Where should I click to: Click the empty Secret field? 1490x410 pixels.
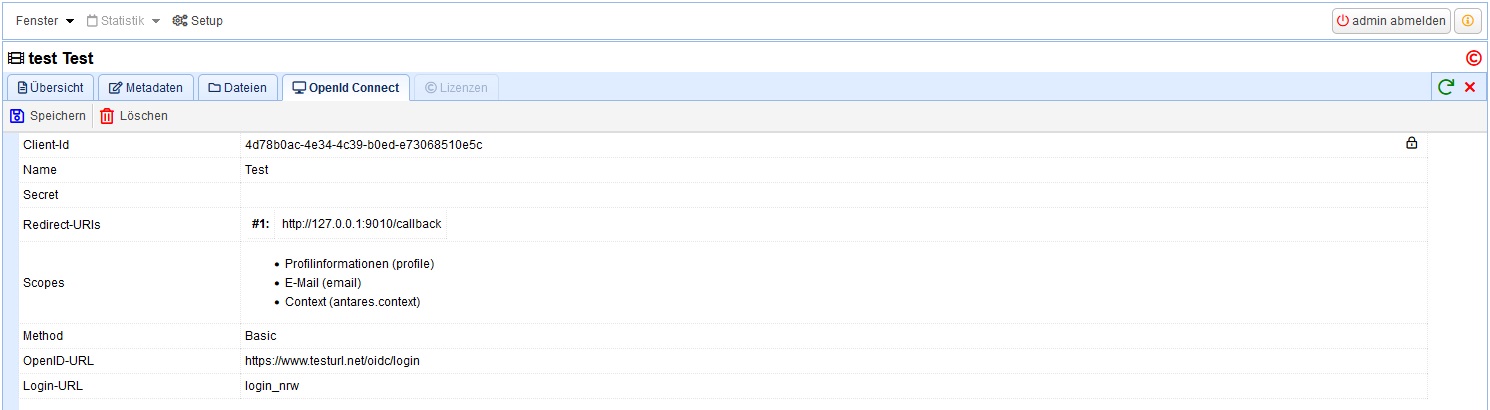(x=832, y=195)
